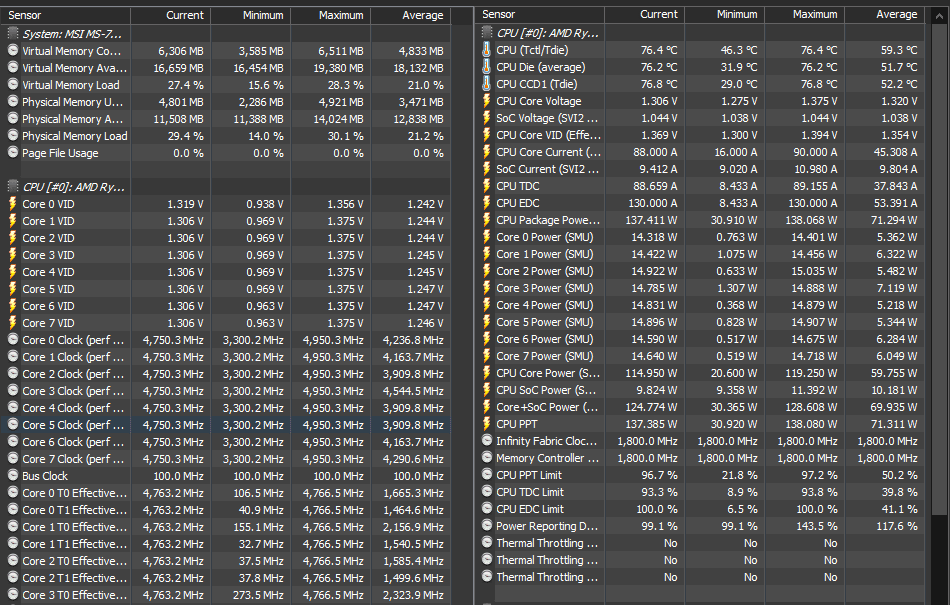
Task: Click the Average column header in left pane
Action: tap(422, 16)
